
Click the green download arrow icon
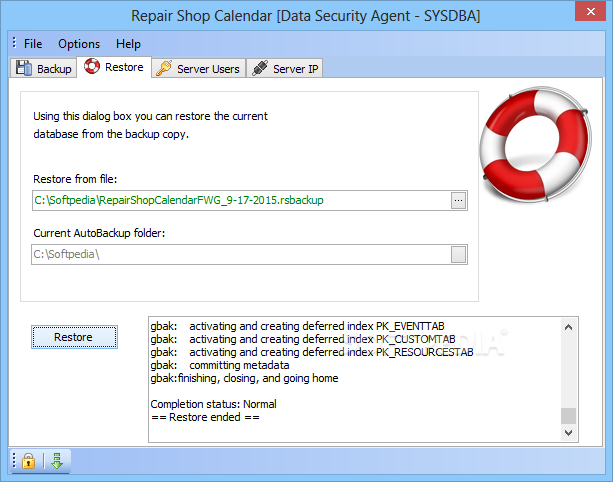click(57, 460)
